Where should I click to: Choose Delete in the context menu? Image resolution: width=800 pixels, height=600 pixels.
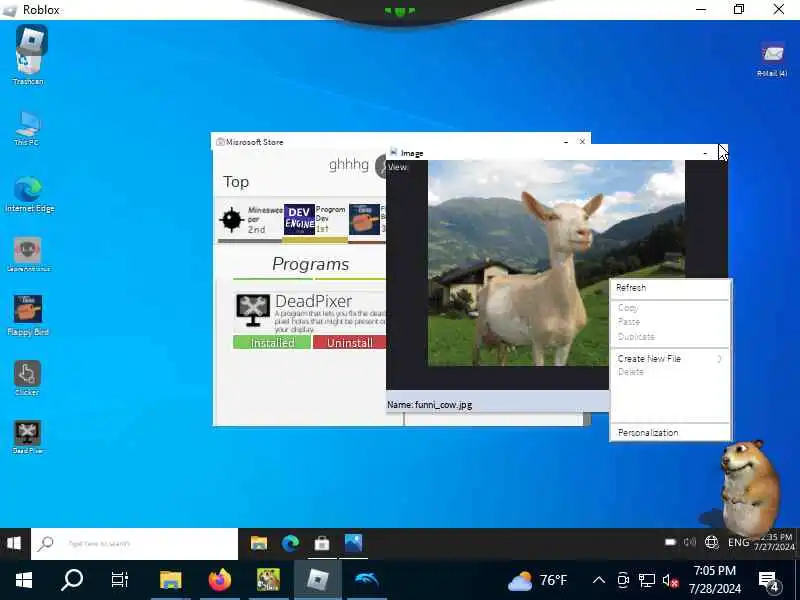click(631, 372)
